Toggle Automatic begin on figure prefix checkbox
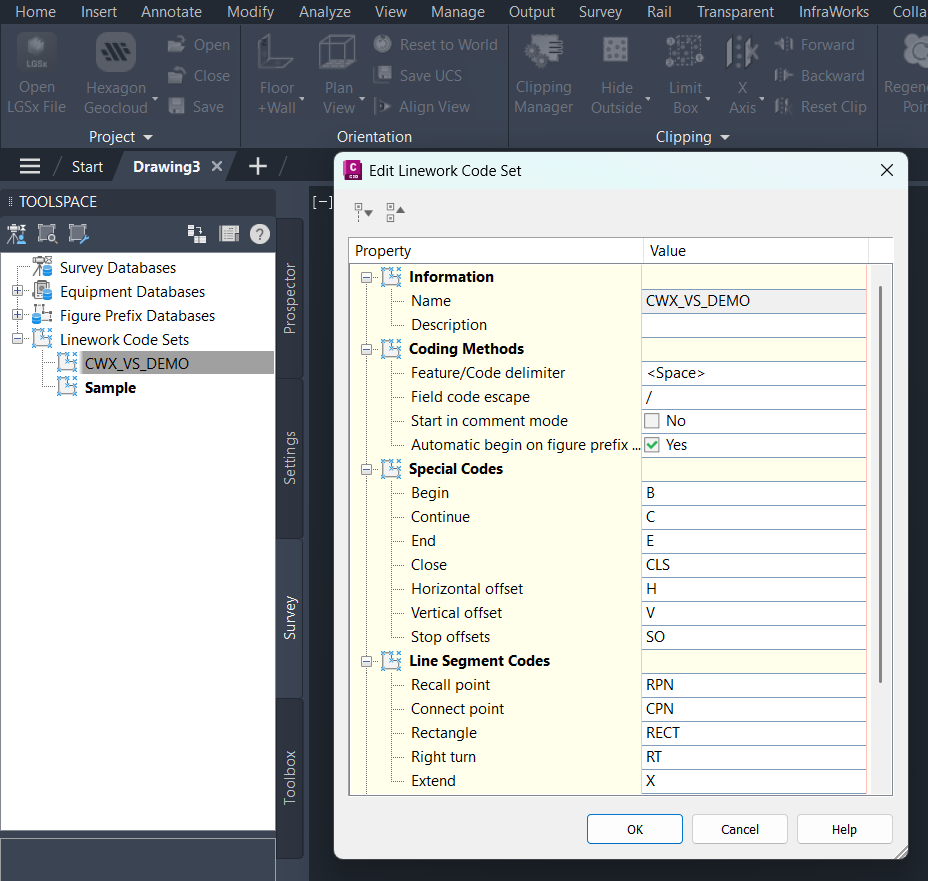 (x=652, y=445)
